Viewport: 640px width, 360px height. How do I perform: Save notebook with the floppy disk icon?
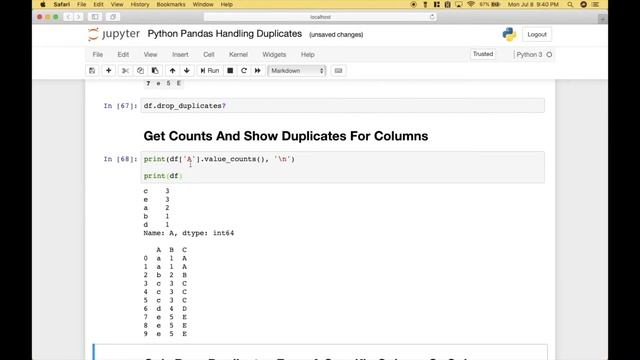click(92, 71)
